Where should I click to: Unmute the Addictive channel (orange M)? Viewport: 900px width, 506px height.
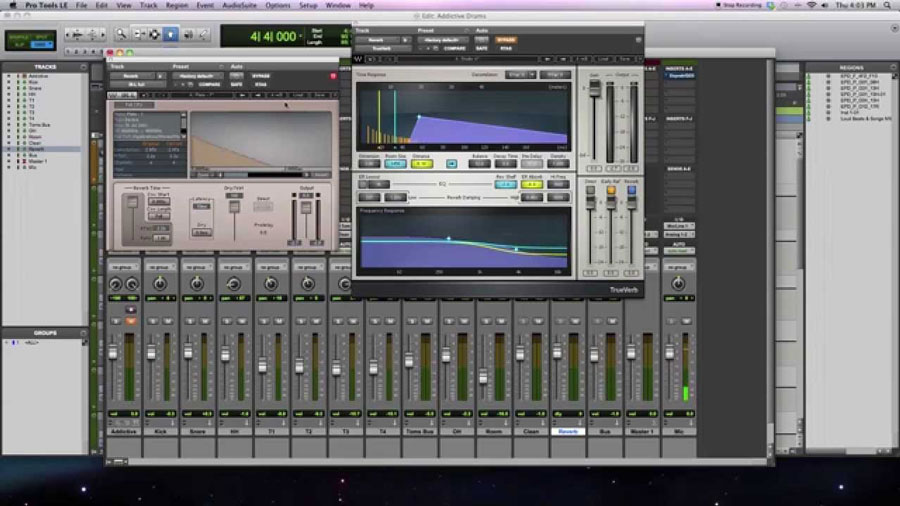(x=131, y=321)
